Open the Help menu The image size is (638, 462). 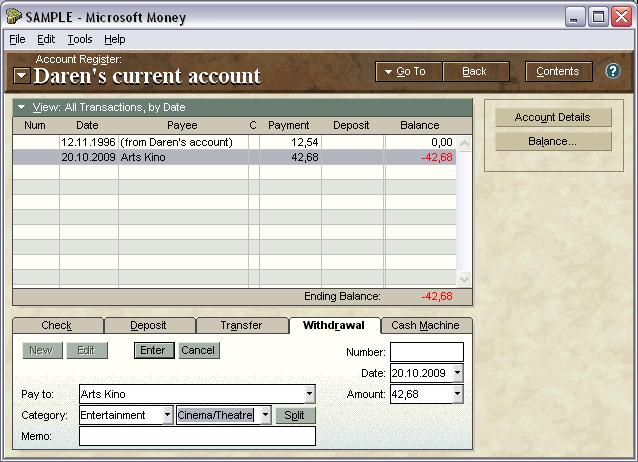point(115,39)
